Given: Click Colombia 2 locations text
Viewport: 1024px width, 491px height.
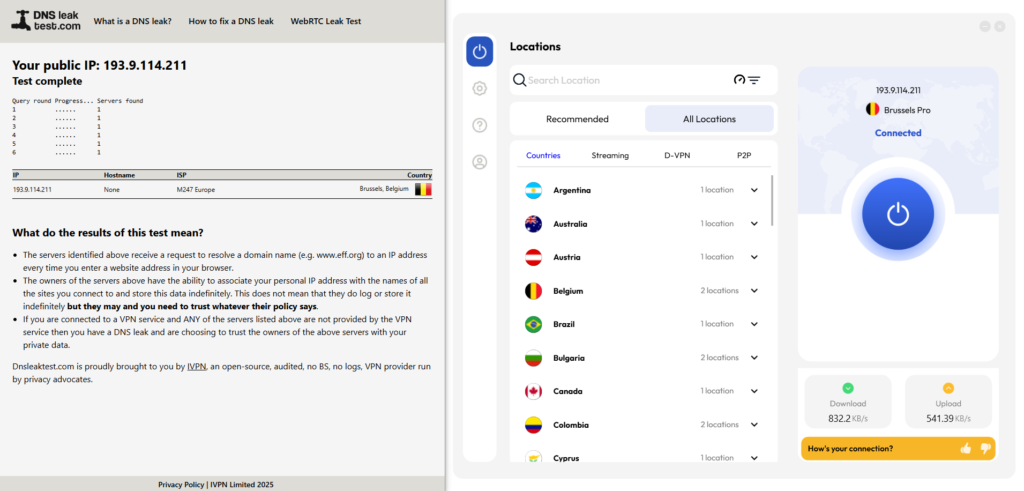Looking at the screenshot, I should click(x=720, y=424).
